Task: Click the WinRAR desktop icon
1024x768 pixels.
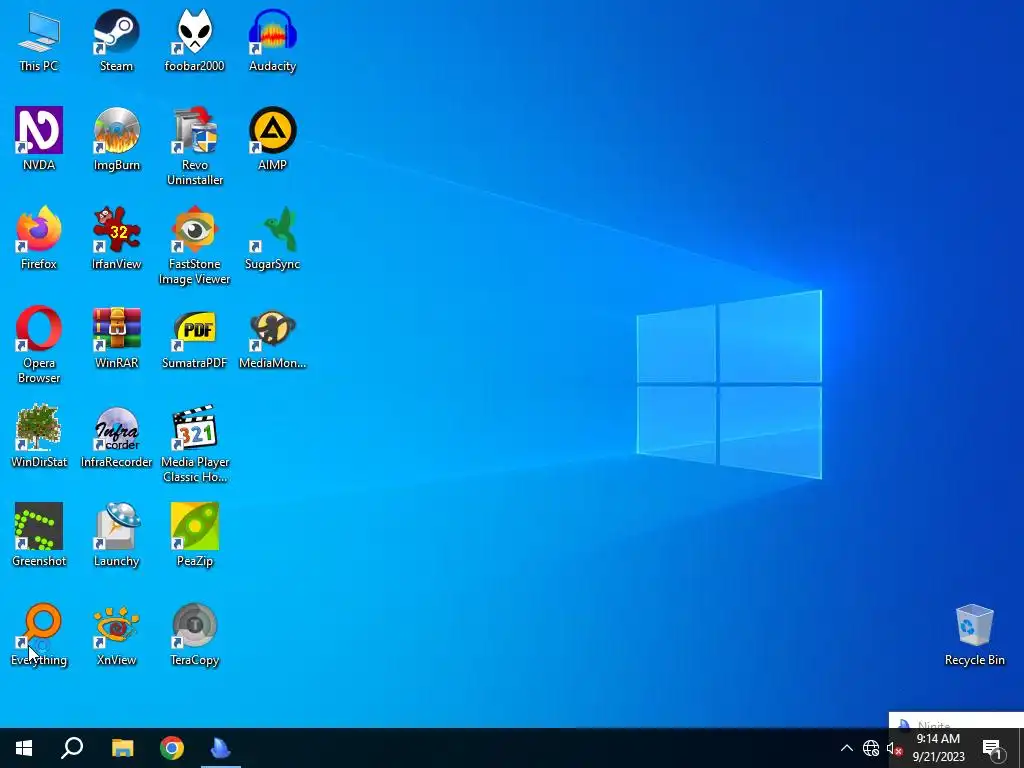Action: 116,338
